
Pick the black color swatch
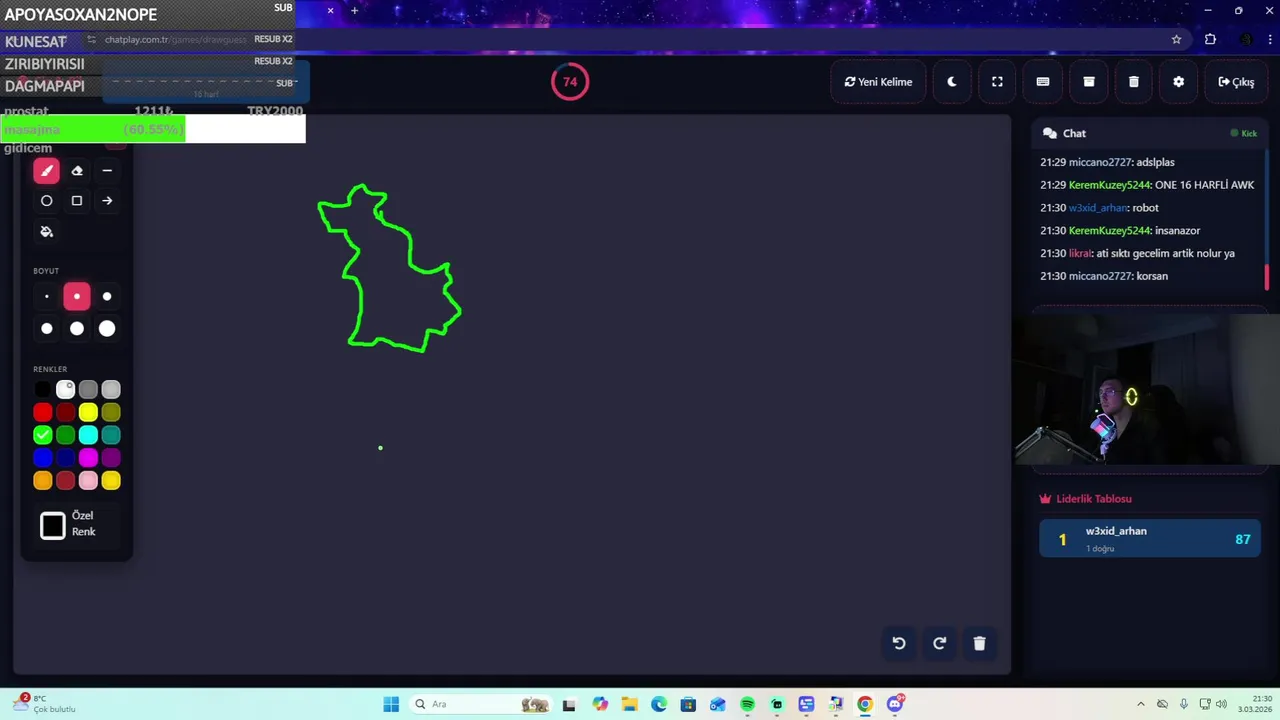tap(42, 389)
